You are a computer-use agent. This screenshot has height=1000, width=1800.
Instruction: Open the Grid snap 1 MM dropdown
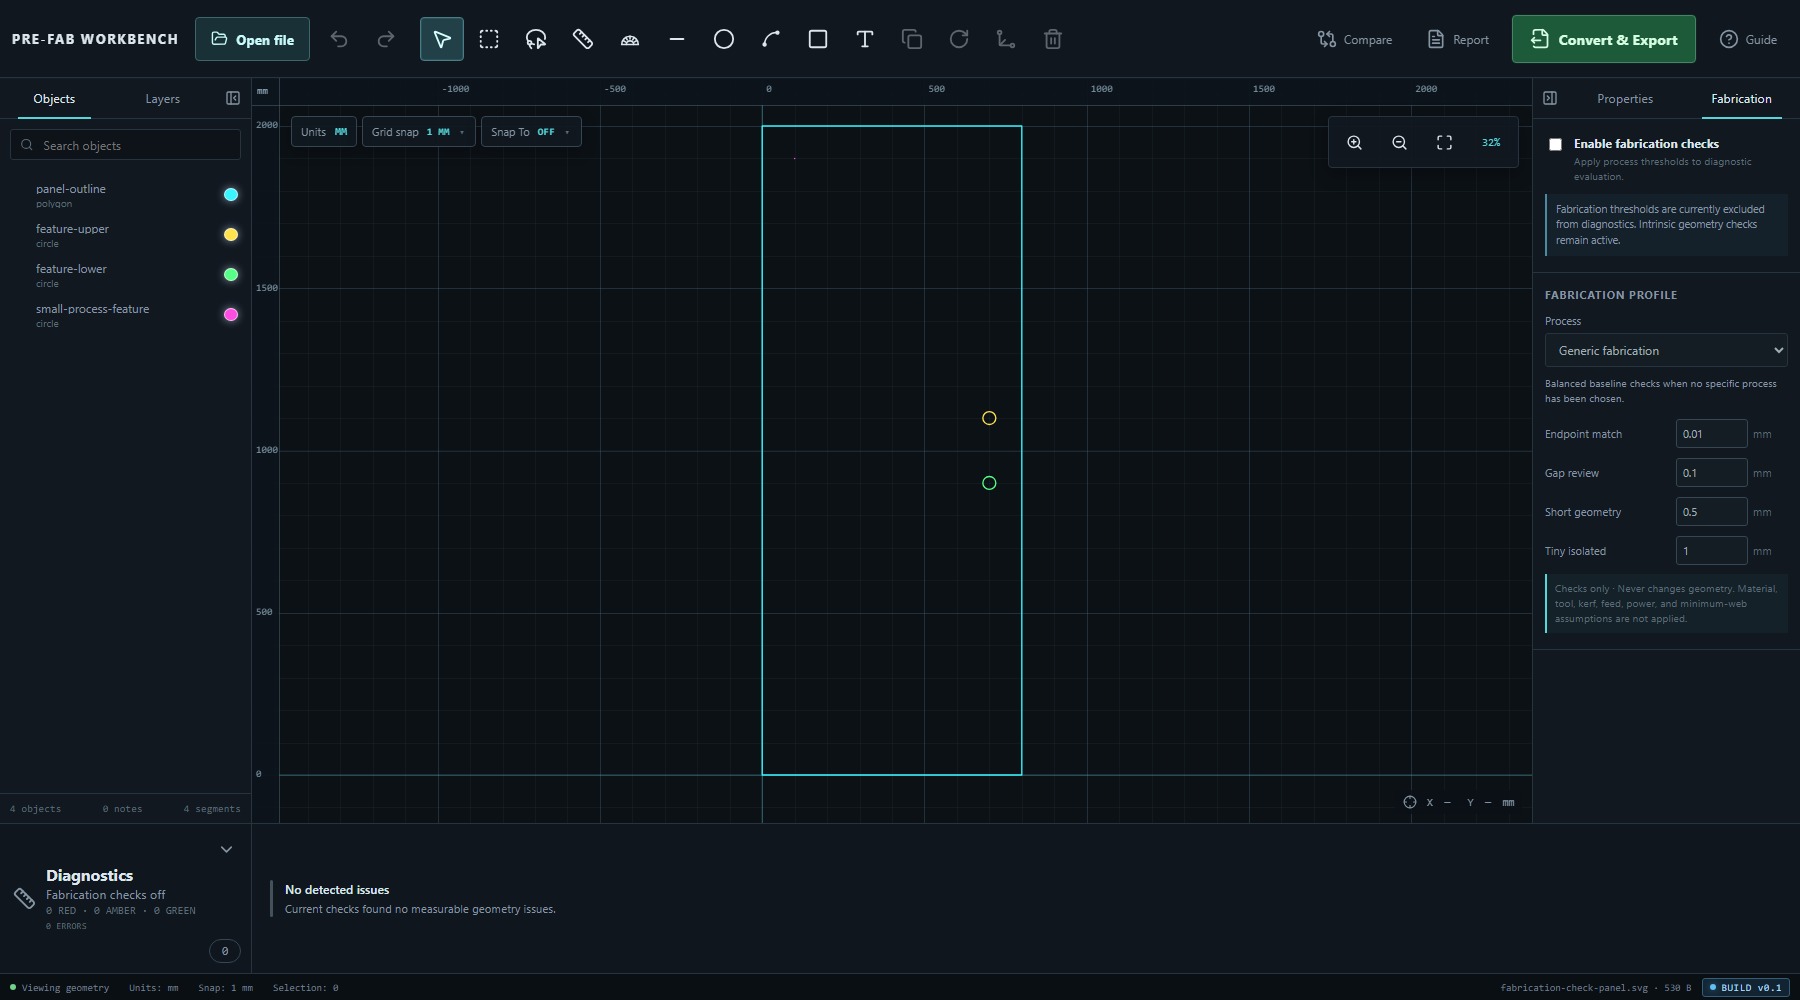pos(418,132)
